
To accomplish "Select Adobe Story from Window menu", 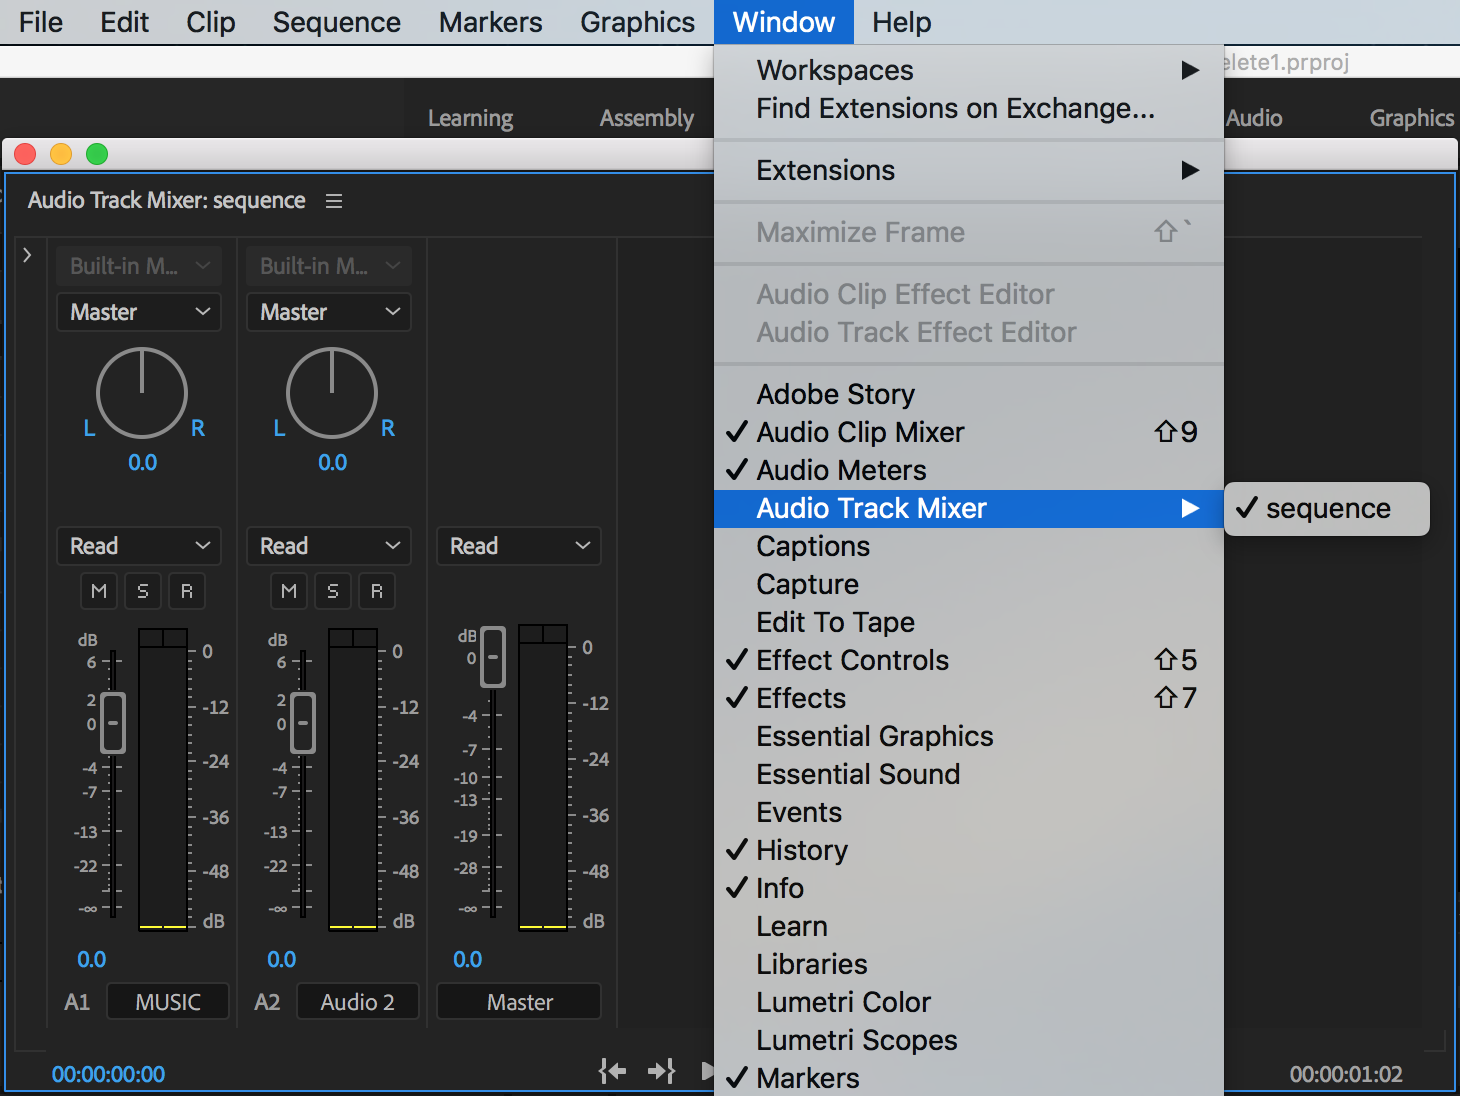I will tap(969, 394).
